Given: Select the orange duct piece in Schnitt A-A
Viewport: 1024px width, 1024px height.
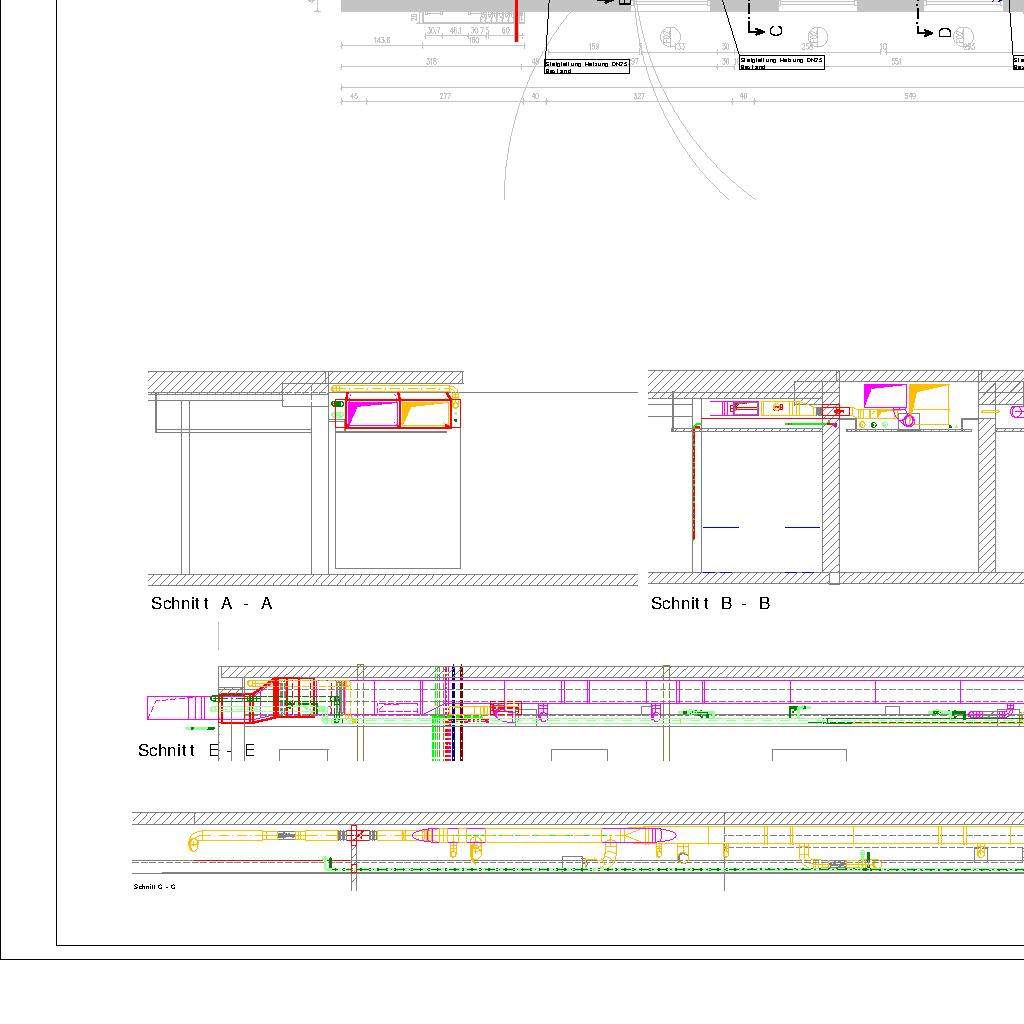Looking at the screenshot, I should click(x=425, y=411).
